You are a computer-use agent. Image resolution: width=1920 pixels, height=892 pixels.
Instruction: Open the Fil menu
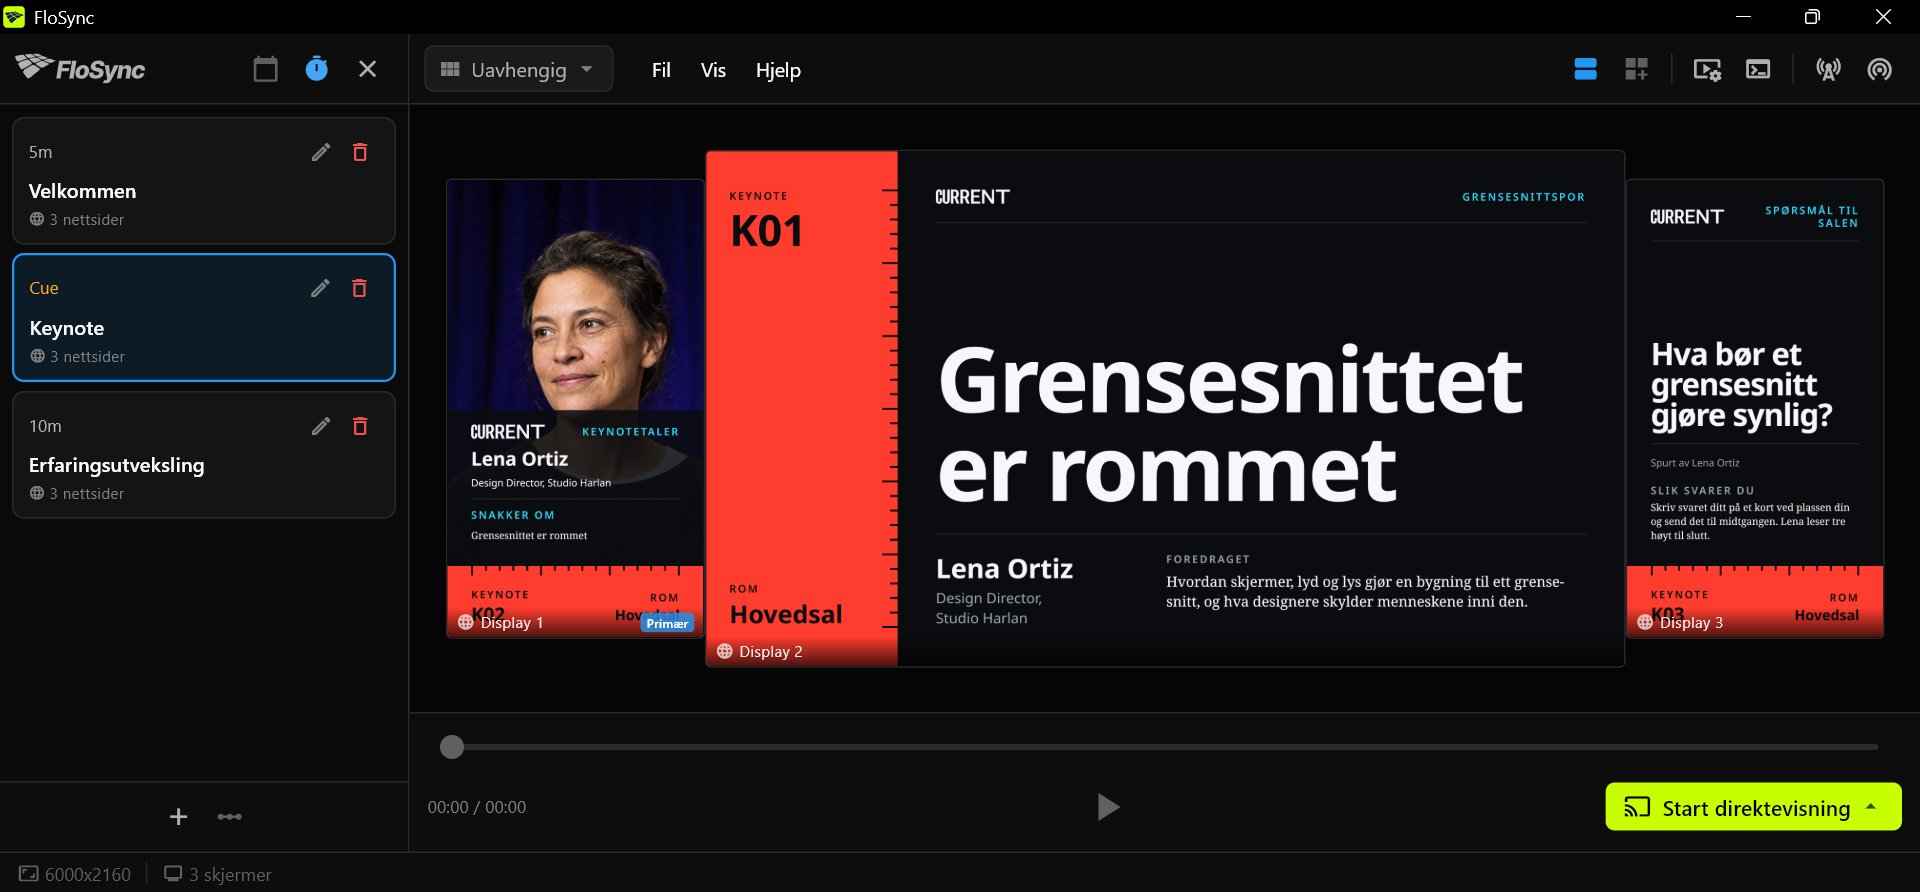click(x=661, y=70)
